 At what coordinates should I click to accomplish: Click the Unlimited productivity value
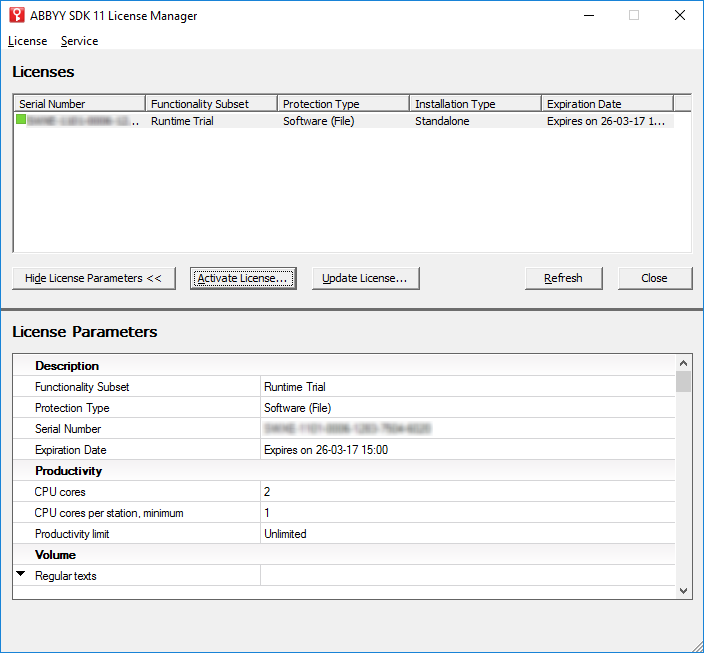point(285,534)
